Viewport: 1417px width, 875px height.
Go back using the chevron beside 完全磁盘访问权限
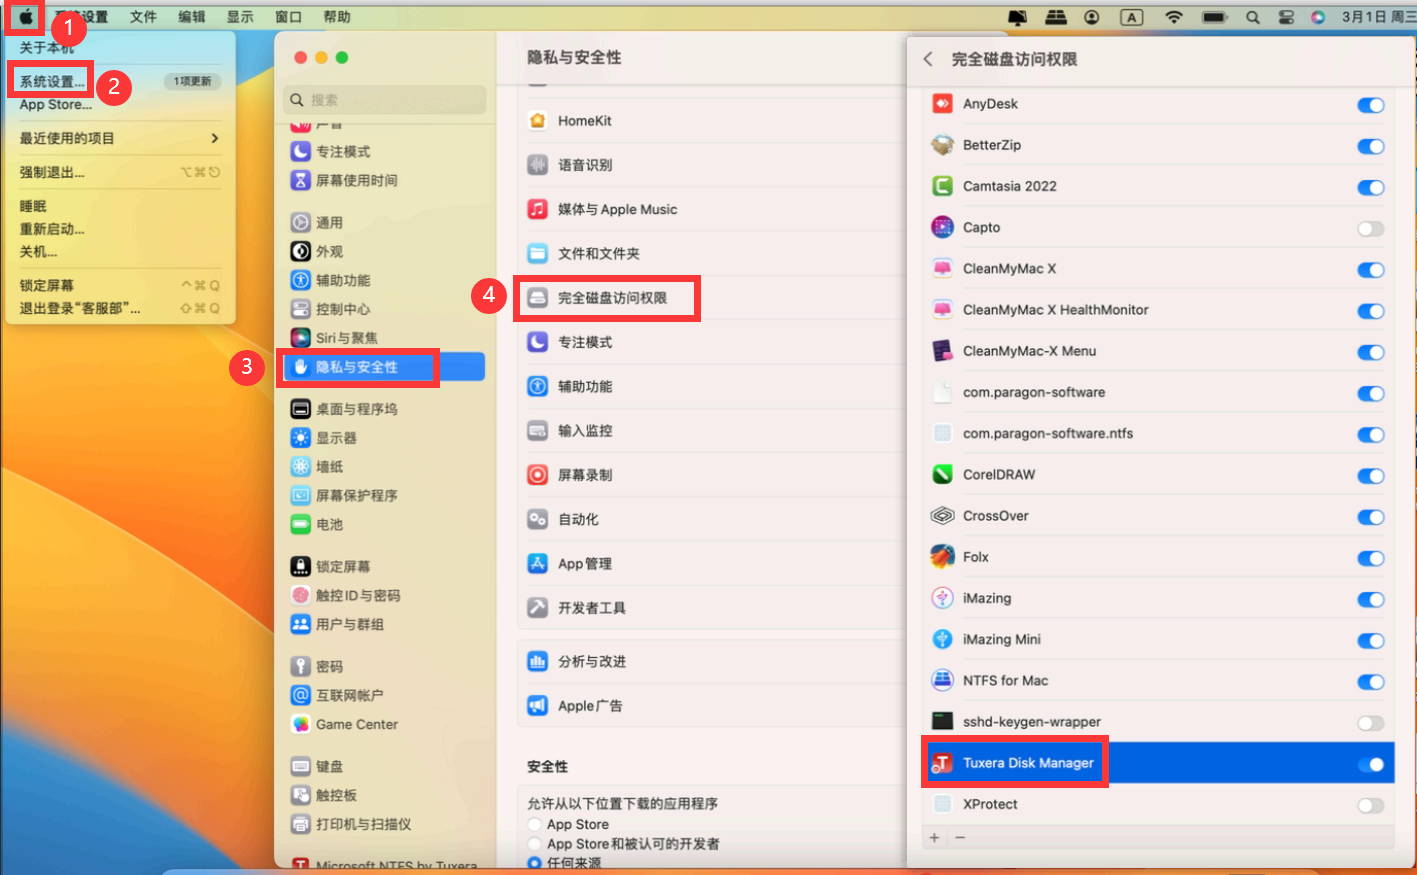pos(928,59)
